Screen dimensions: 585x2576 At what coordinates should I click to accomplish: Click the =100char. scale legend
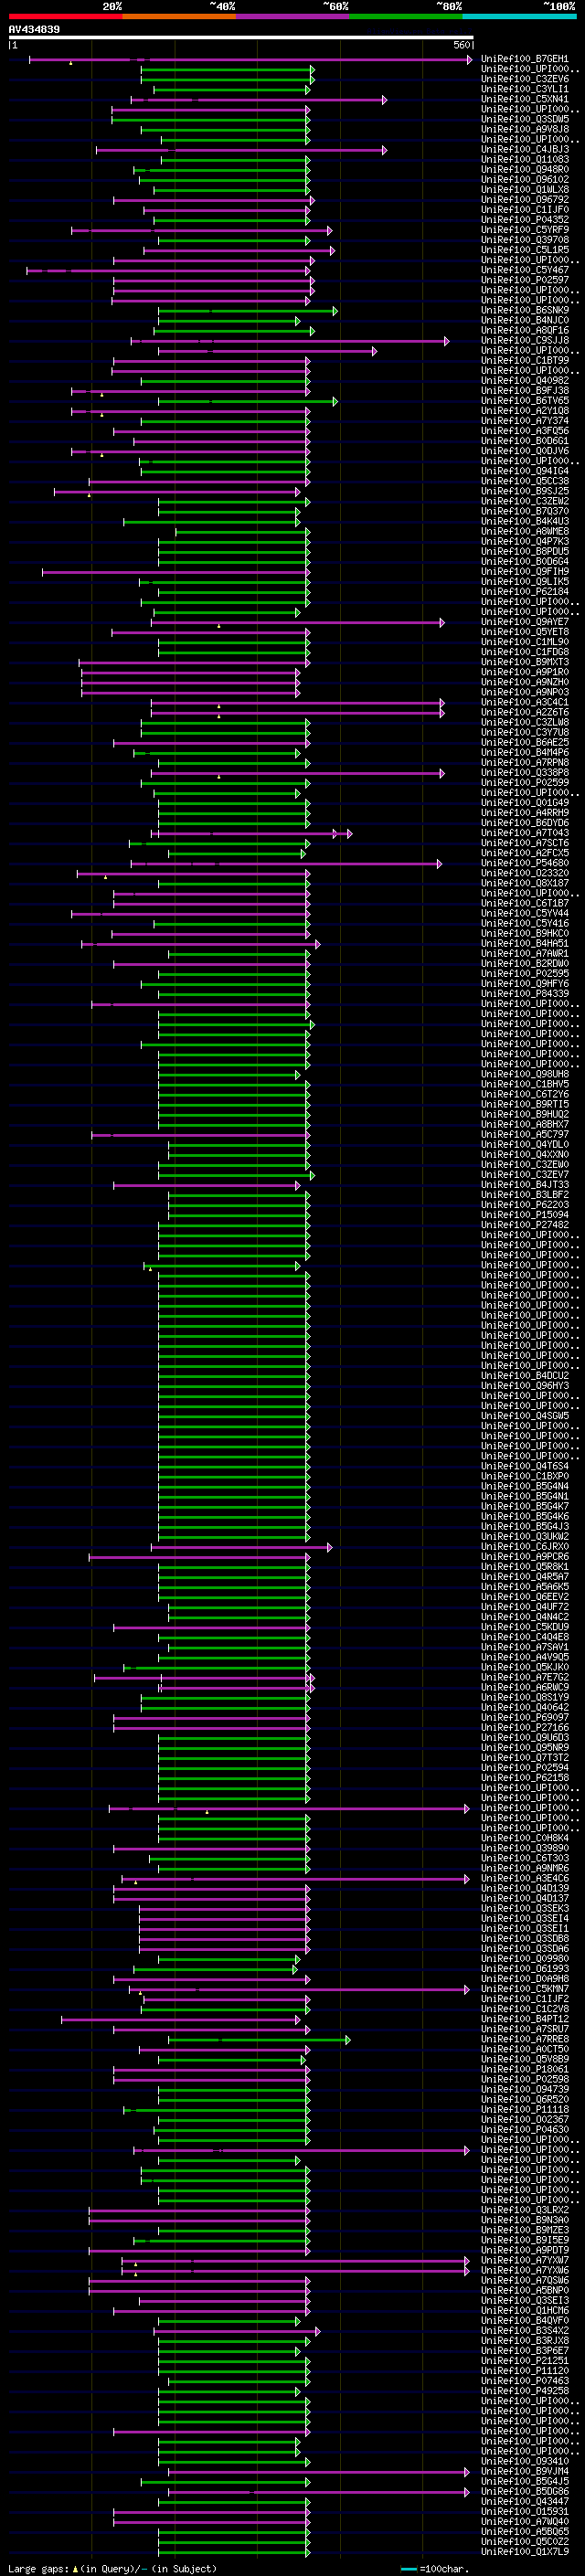click(x=435, y=2569)
